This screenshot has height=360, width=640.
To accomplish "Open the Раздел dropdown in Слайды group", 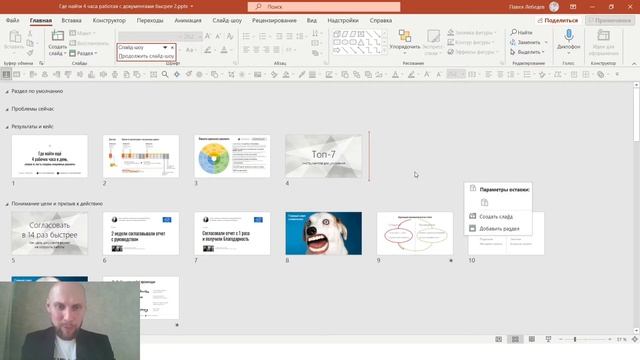I will pos(83,53).
